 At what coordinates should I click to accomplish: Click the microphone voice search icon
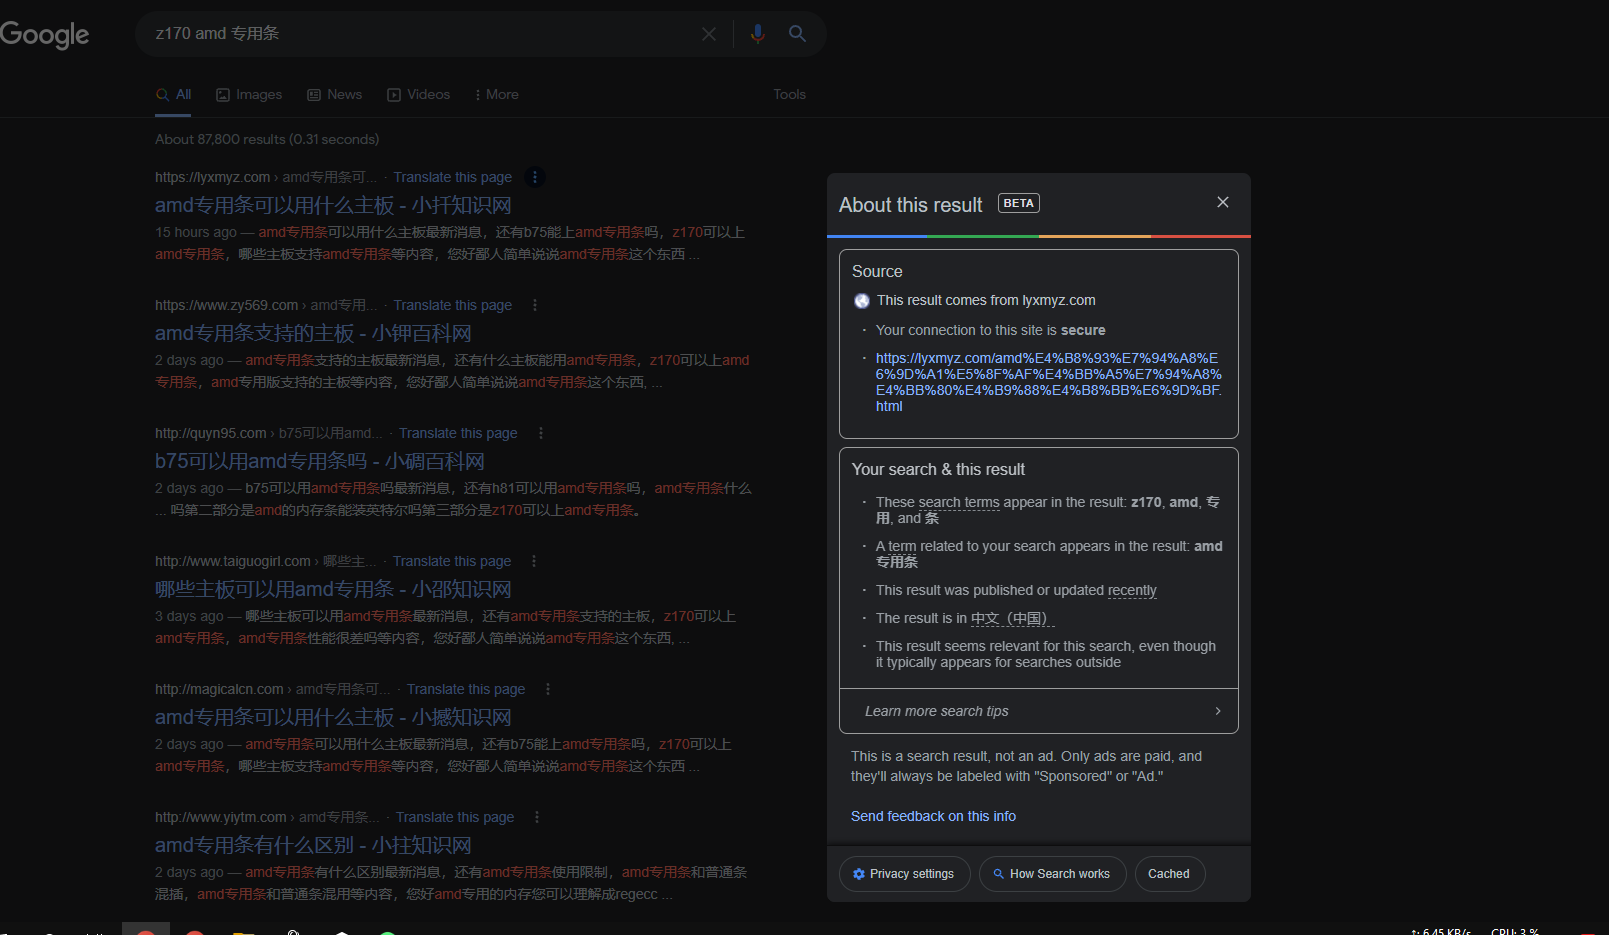pyautogui.click(x=757, y=34)
